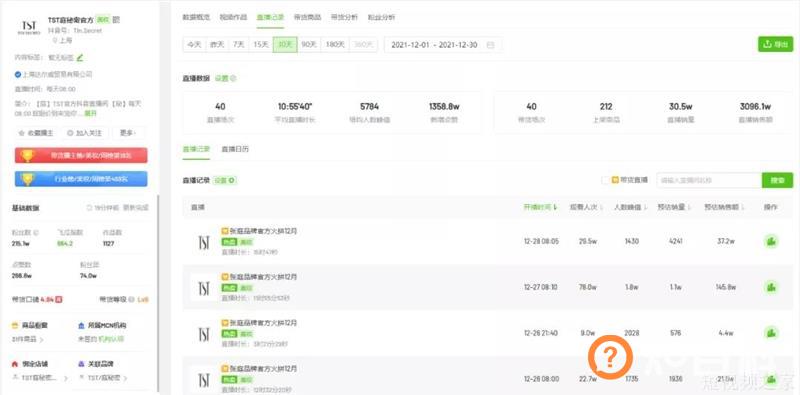800x395 pixels.
Task: Click the info icon beside 粉丝数
Action: click(36, 232)
